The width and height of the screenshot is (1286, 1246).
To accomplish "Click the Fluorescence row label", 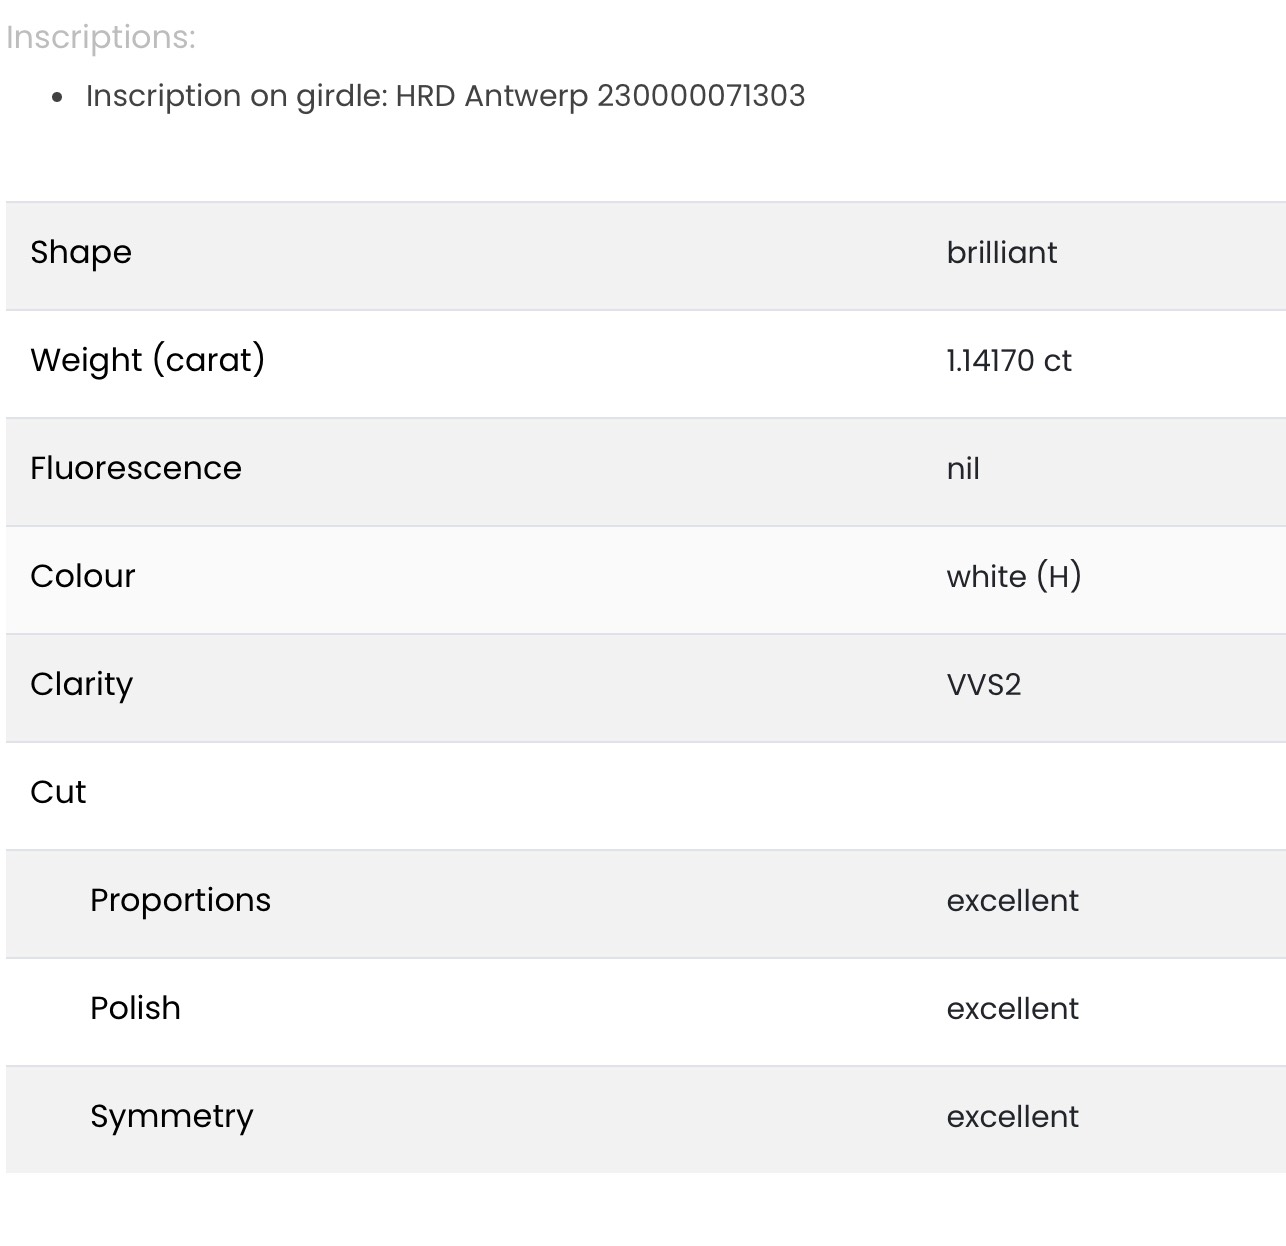I will [136, 468].
